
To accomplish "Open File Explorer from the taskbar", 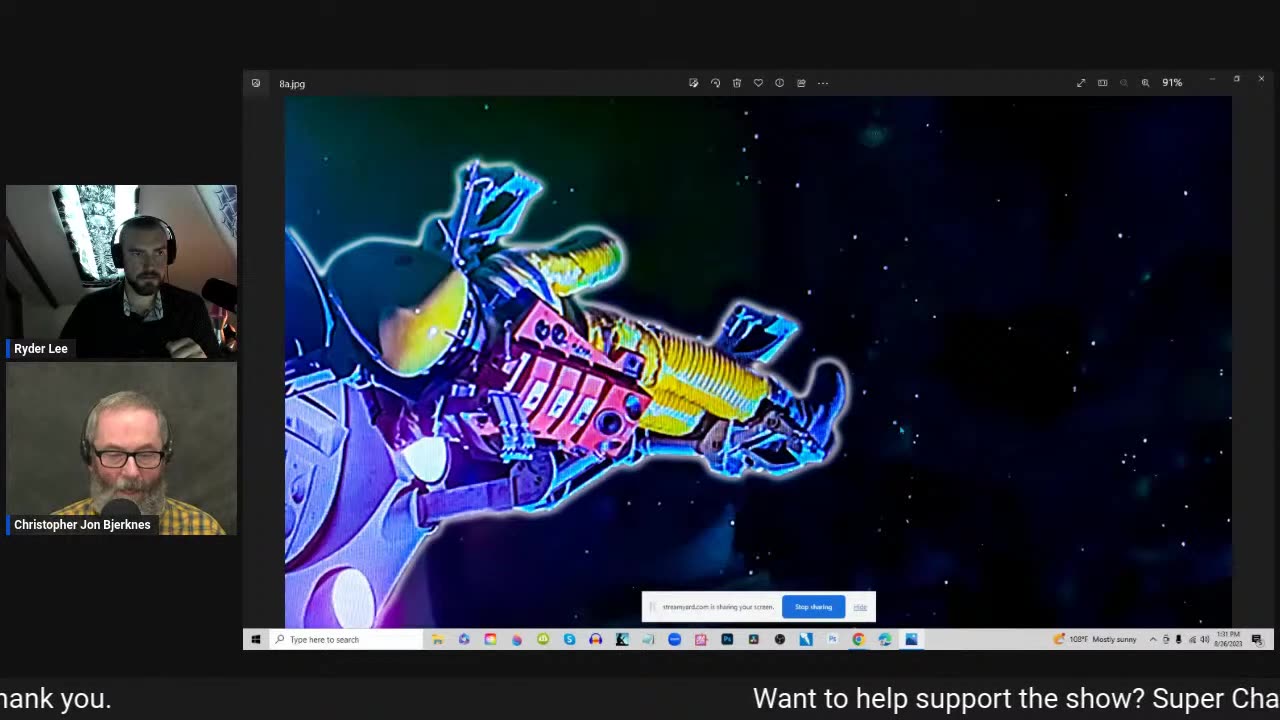I will (x=438, y=639).
